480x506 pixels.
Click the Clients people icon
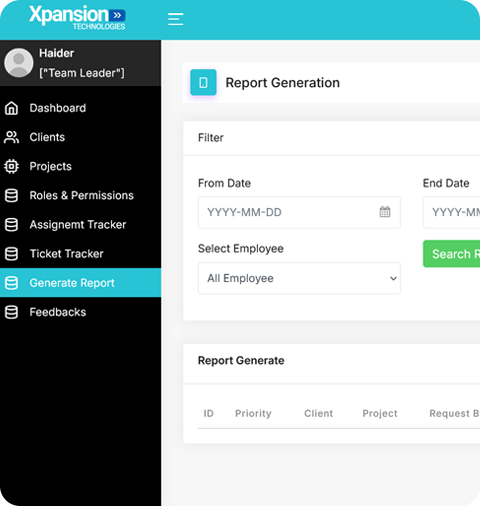pos(12,137)
